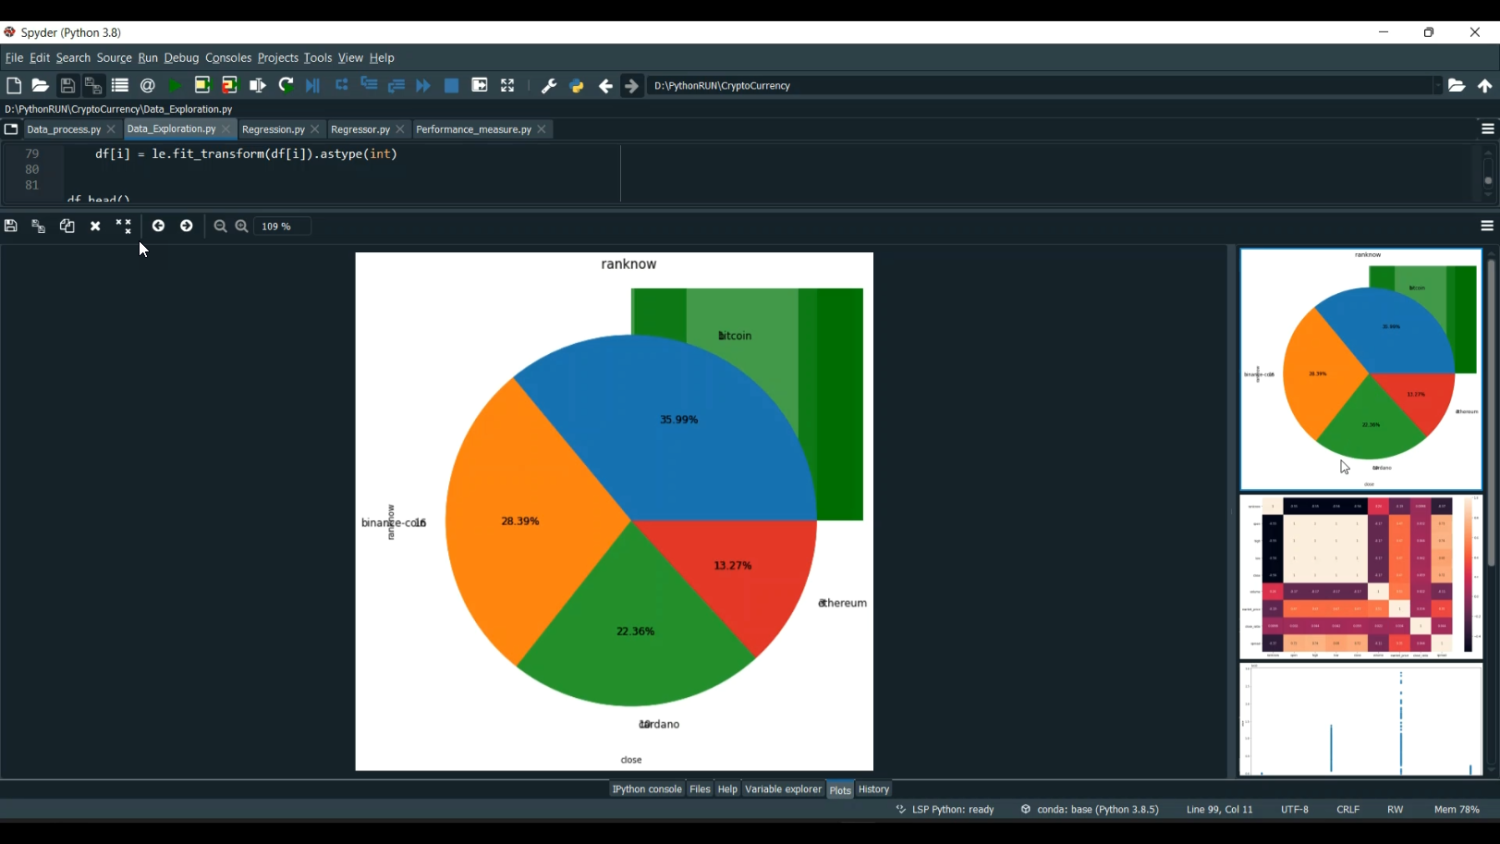
Task: Browse for a working directory
Action: [x=1457, y=86]
